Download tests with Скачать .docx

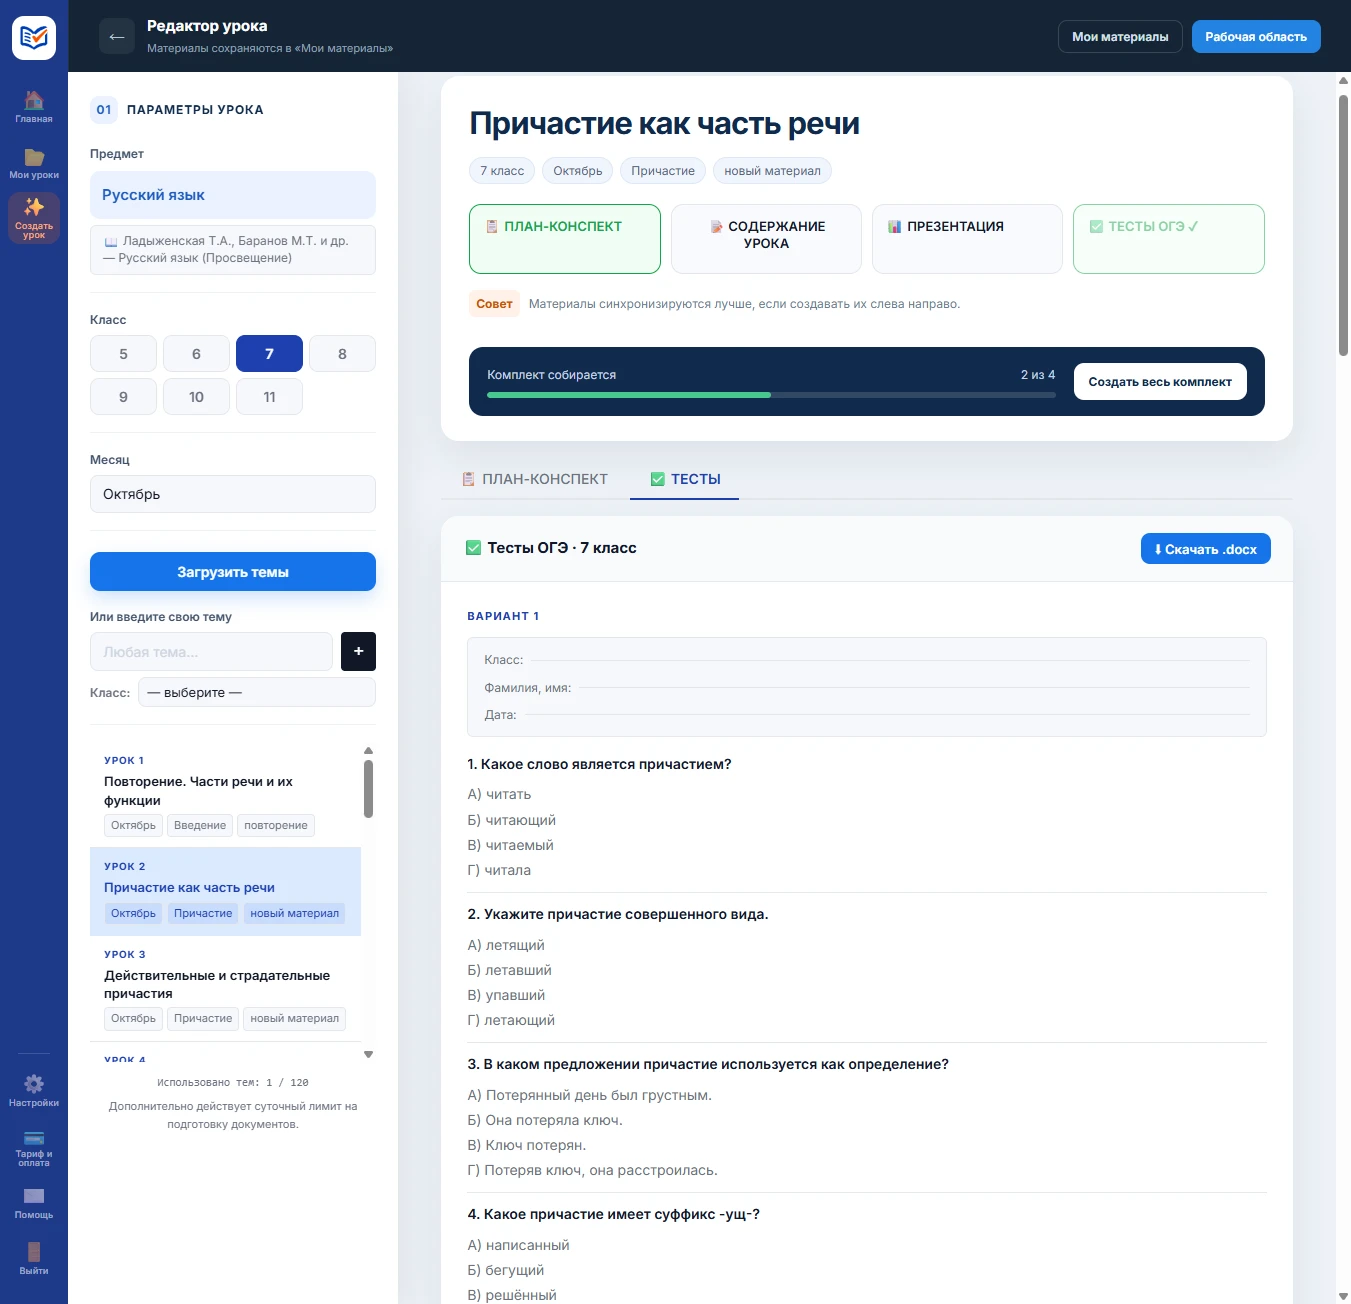coord(1206,549)
